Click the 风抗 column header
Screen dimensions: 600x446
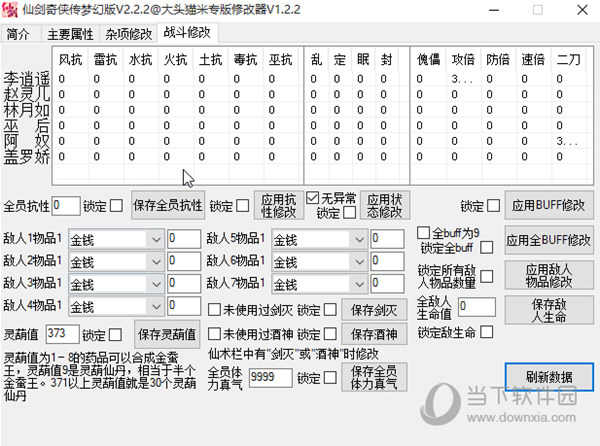pyautogui.click(x=71, y=59)
